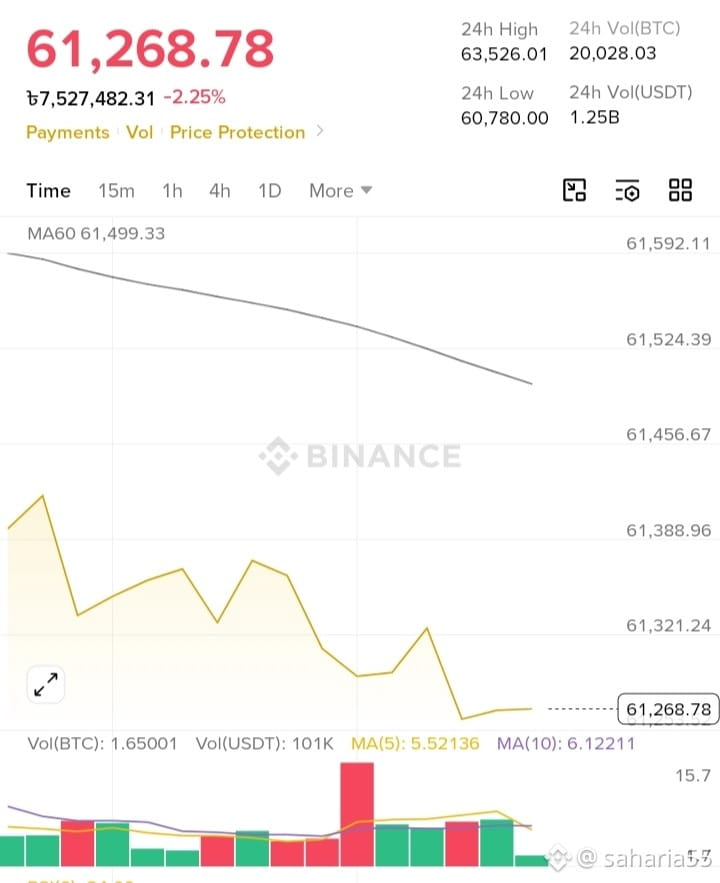Open the picture-in-picture chart icon
Viewport: 720px width, 883px height.
pyautogui.click(x=574, y=190)
